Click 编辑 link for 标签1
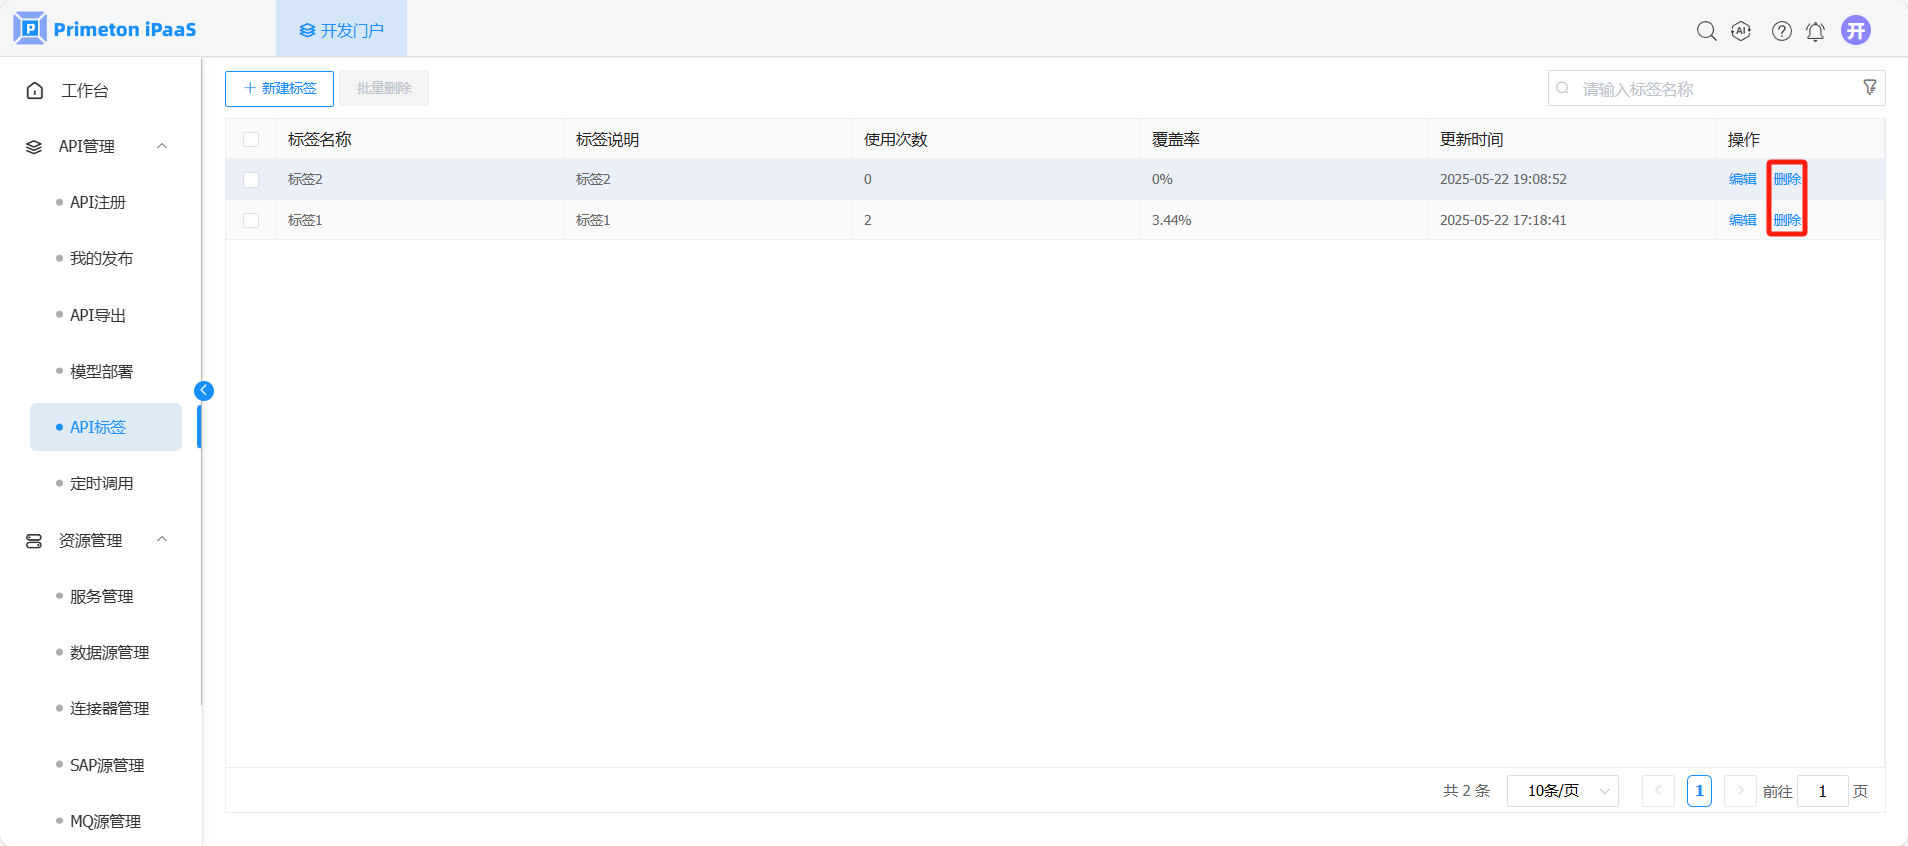Viewport: 1908px width, 846px height. point(1742,220)
